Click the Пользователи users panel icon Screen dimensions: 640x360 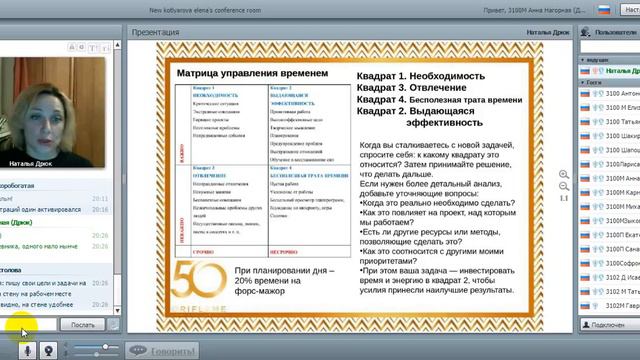pos(586,32)
